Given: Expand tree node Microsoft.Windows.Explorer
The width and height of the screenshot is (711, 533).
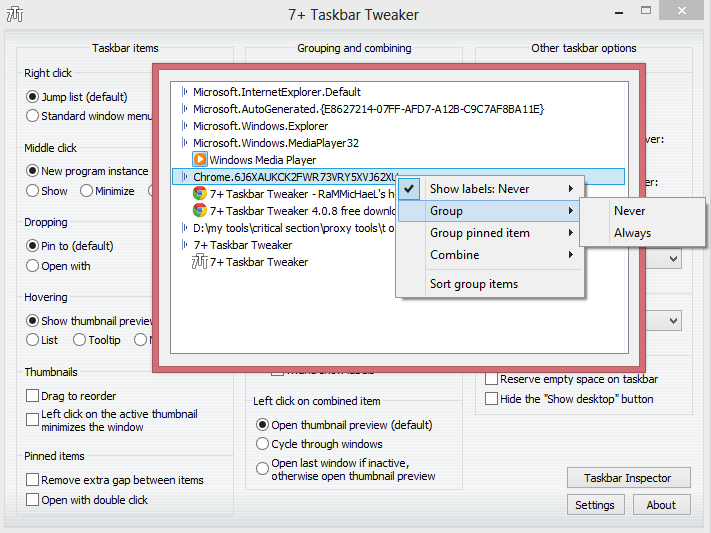Looking at the screenshot, I should (x=184, y=126).
